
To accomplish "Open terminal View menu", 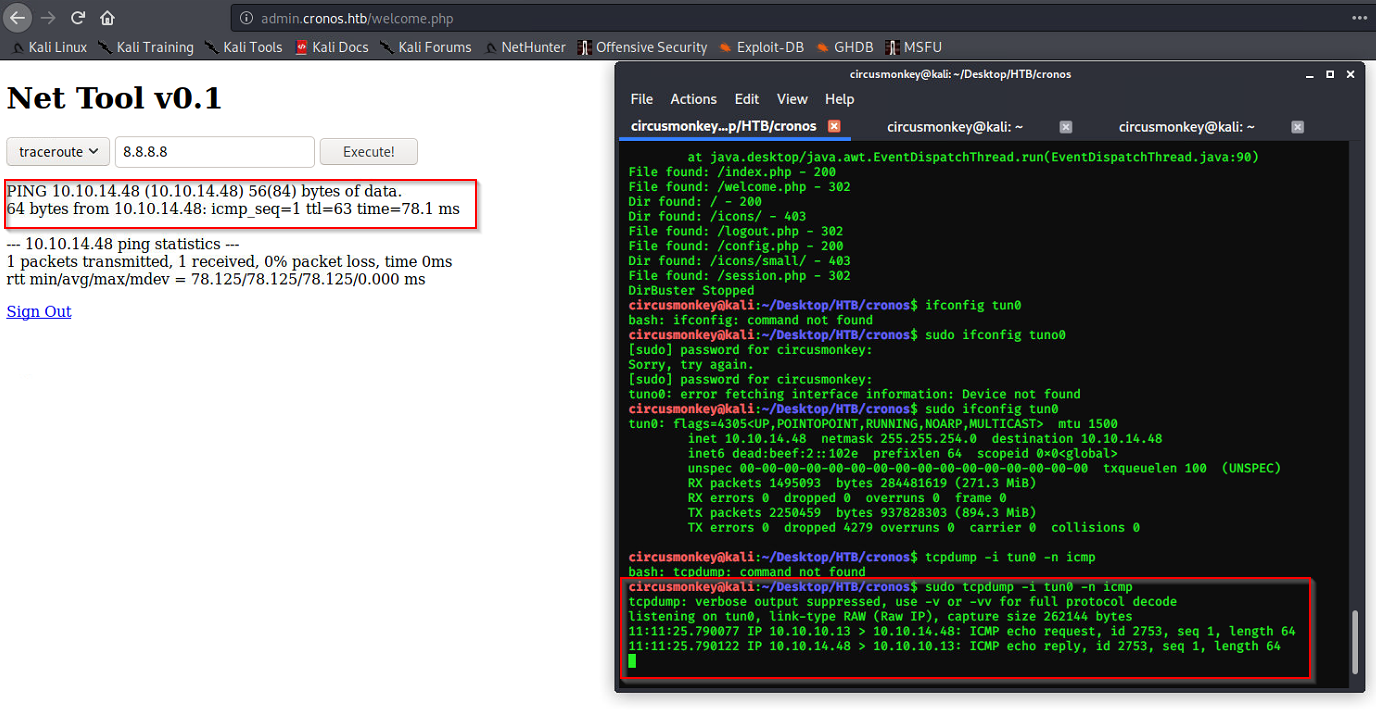I will pyautogui.click(x=792, y=99).
